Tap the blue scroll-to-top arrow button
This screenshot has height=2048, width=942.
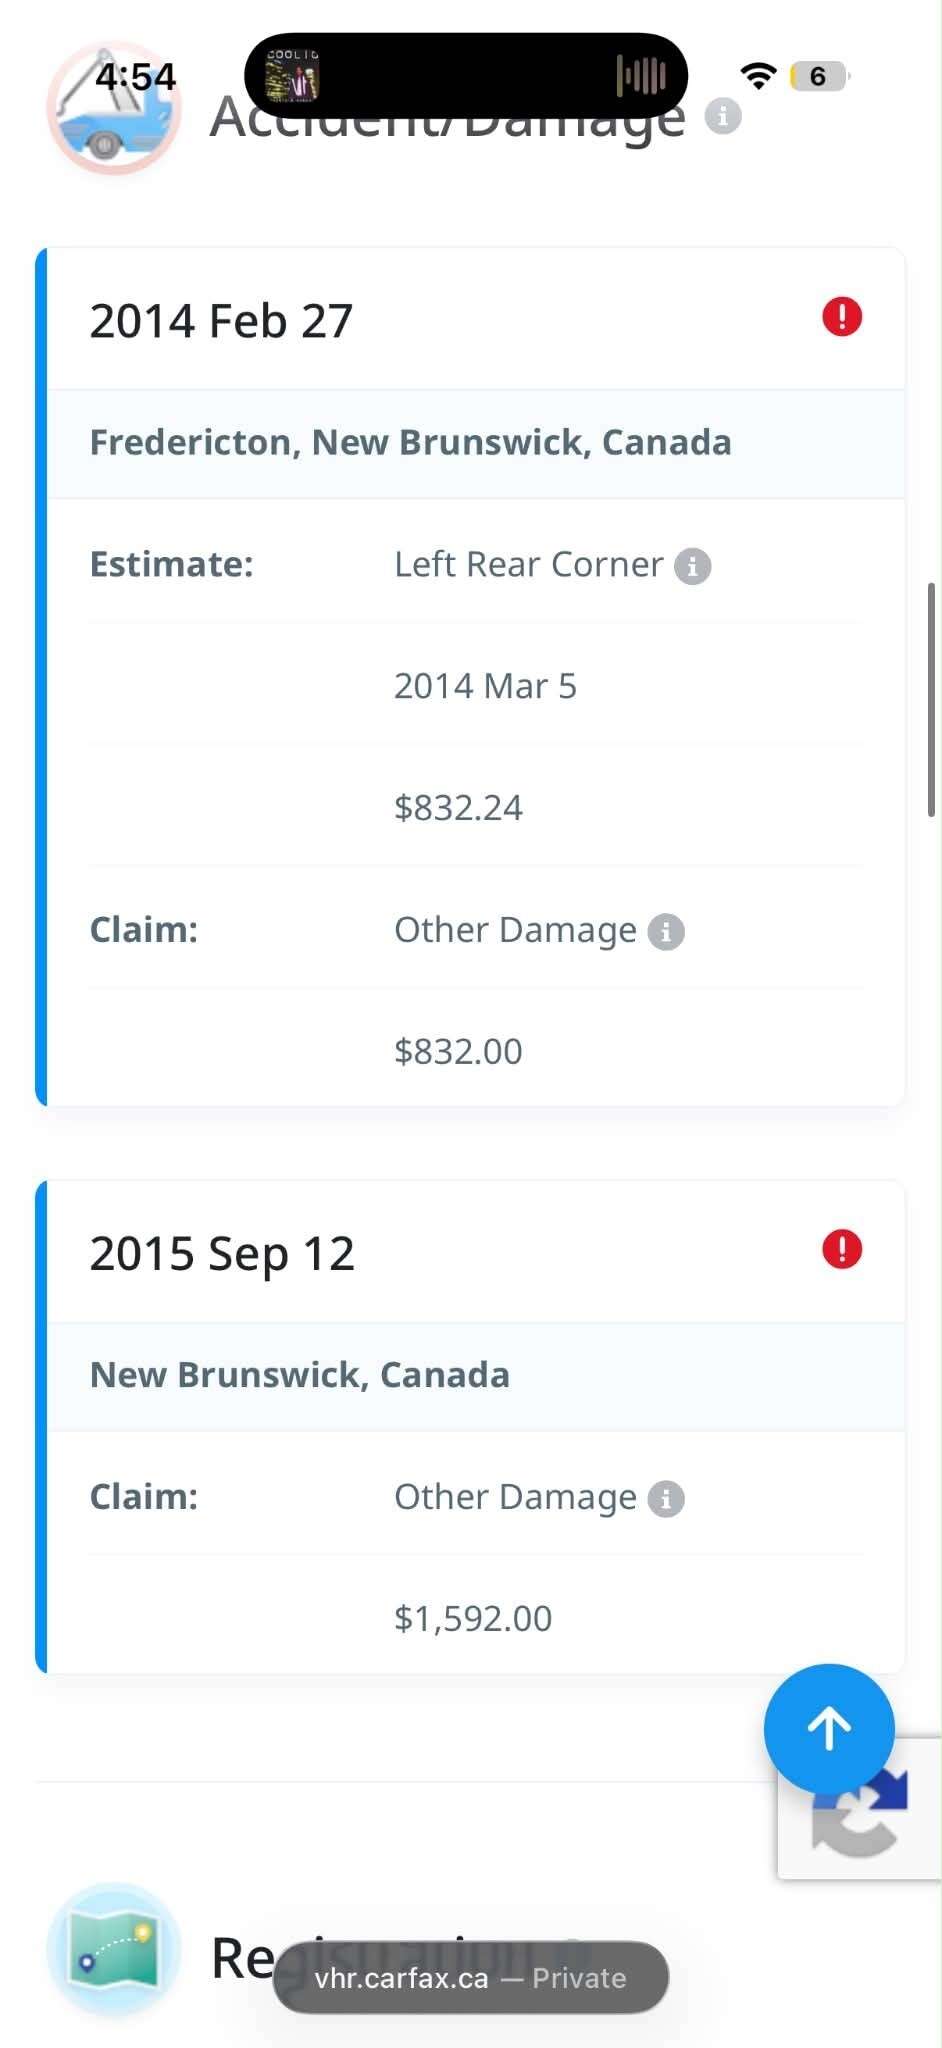[x=829, y=1728]
